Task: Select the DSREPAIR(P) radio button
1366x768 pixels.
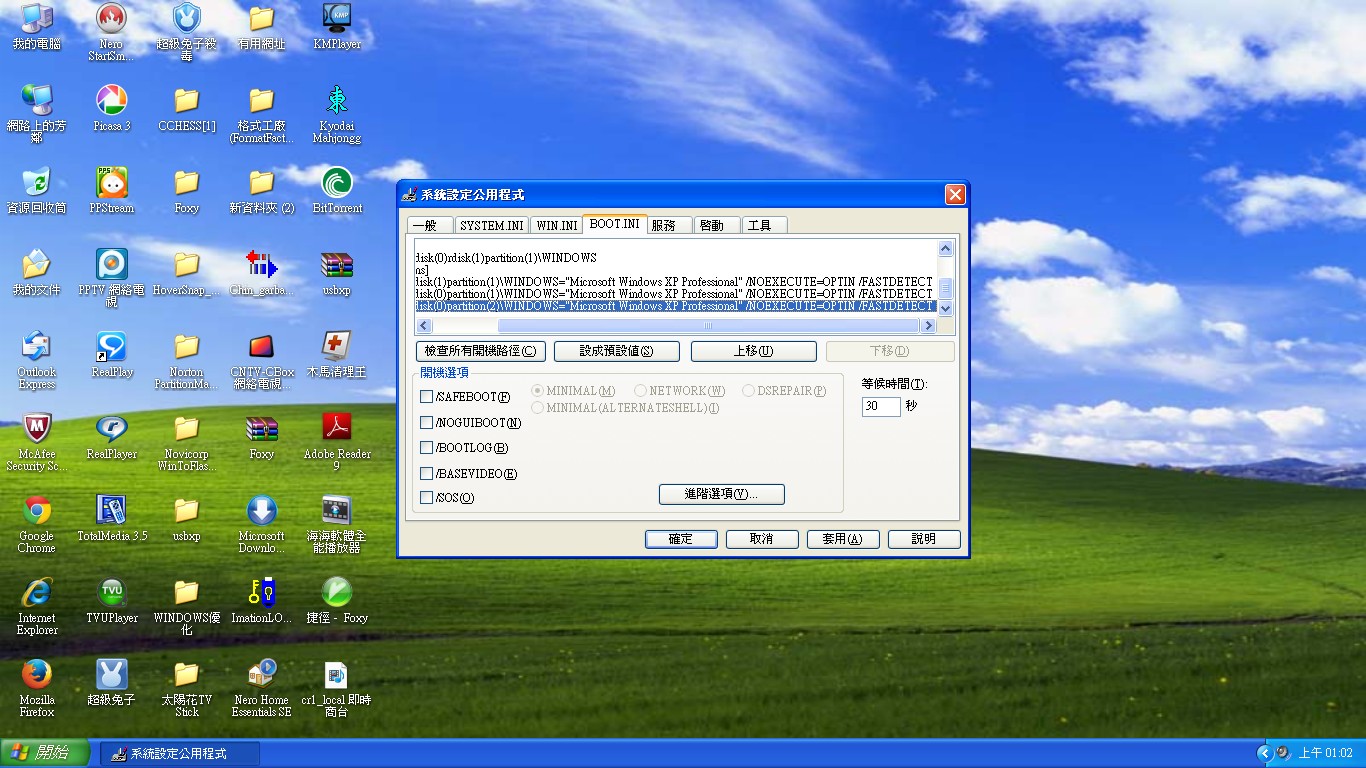Action: click(x=748, y=391)
